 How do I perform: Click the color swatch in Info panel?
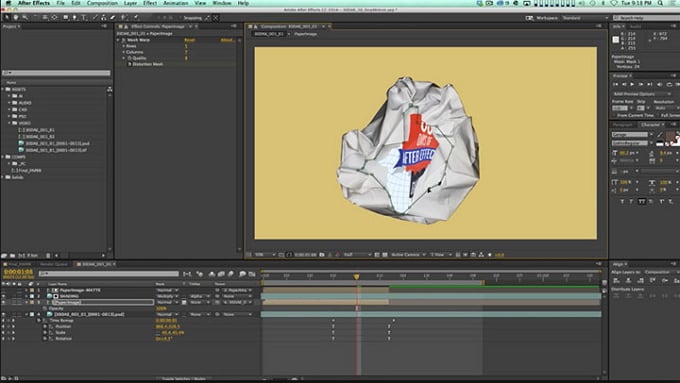point(615,39)
